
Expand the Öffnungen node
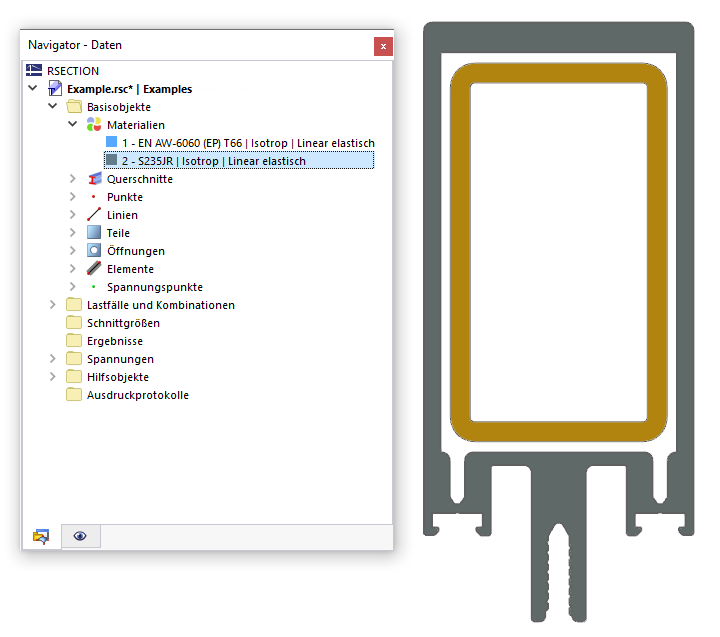tap(73, 250)
